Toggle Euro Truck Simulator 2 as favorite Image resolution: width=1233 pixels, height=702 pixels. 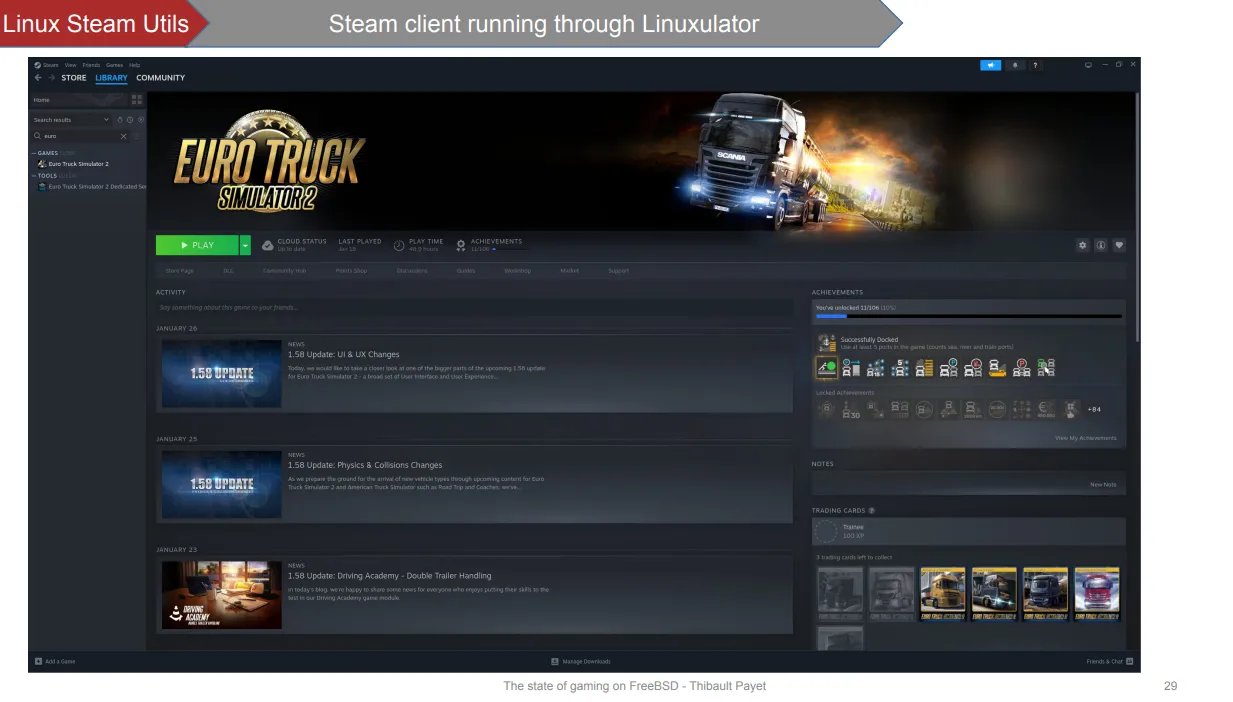click(1118, 245)
